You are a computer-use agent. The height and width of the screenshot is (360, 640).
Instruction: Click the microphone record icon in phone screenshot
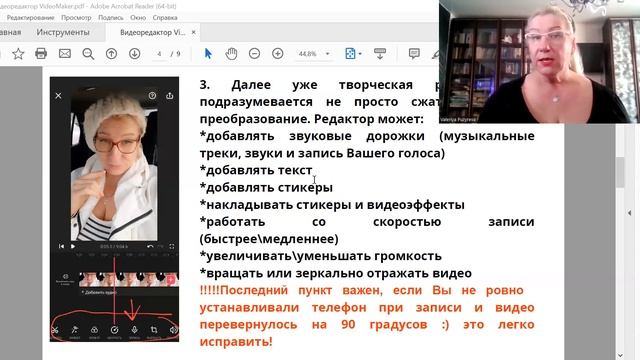pos(134,330)
